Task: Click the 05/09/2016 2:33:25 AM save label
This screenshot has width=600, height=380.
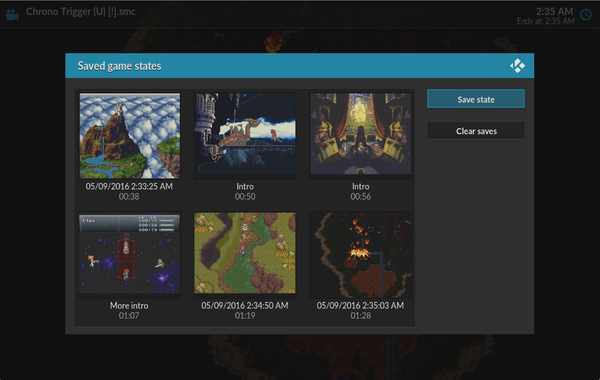Action: (x=129, y=186)
